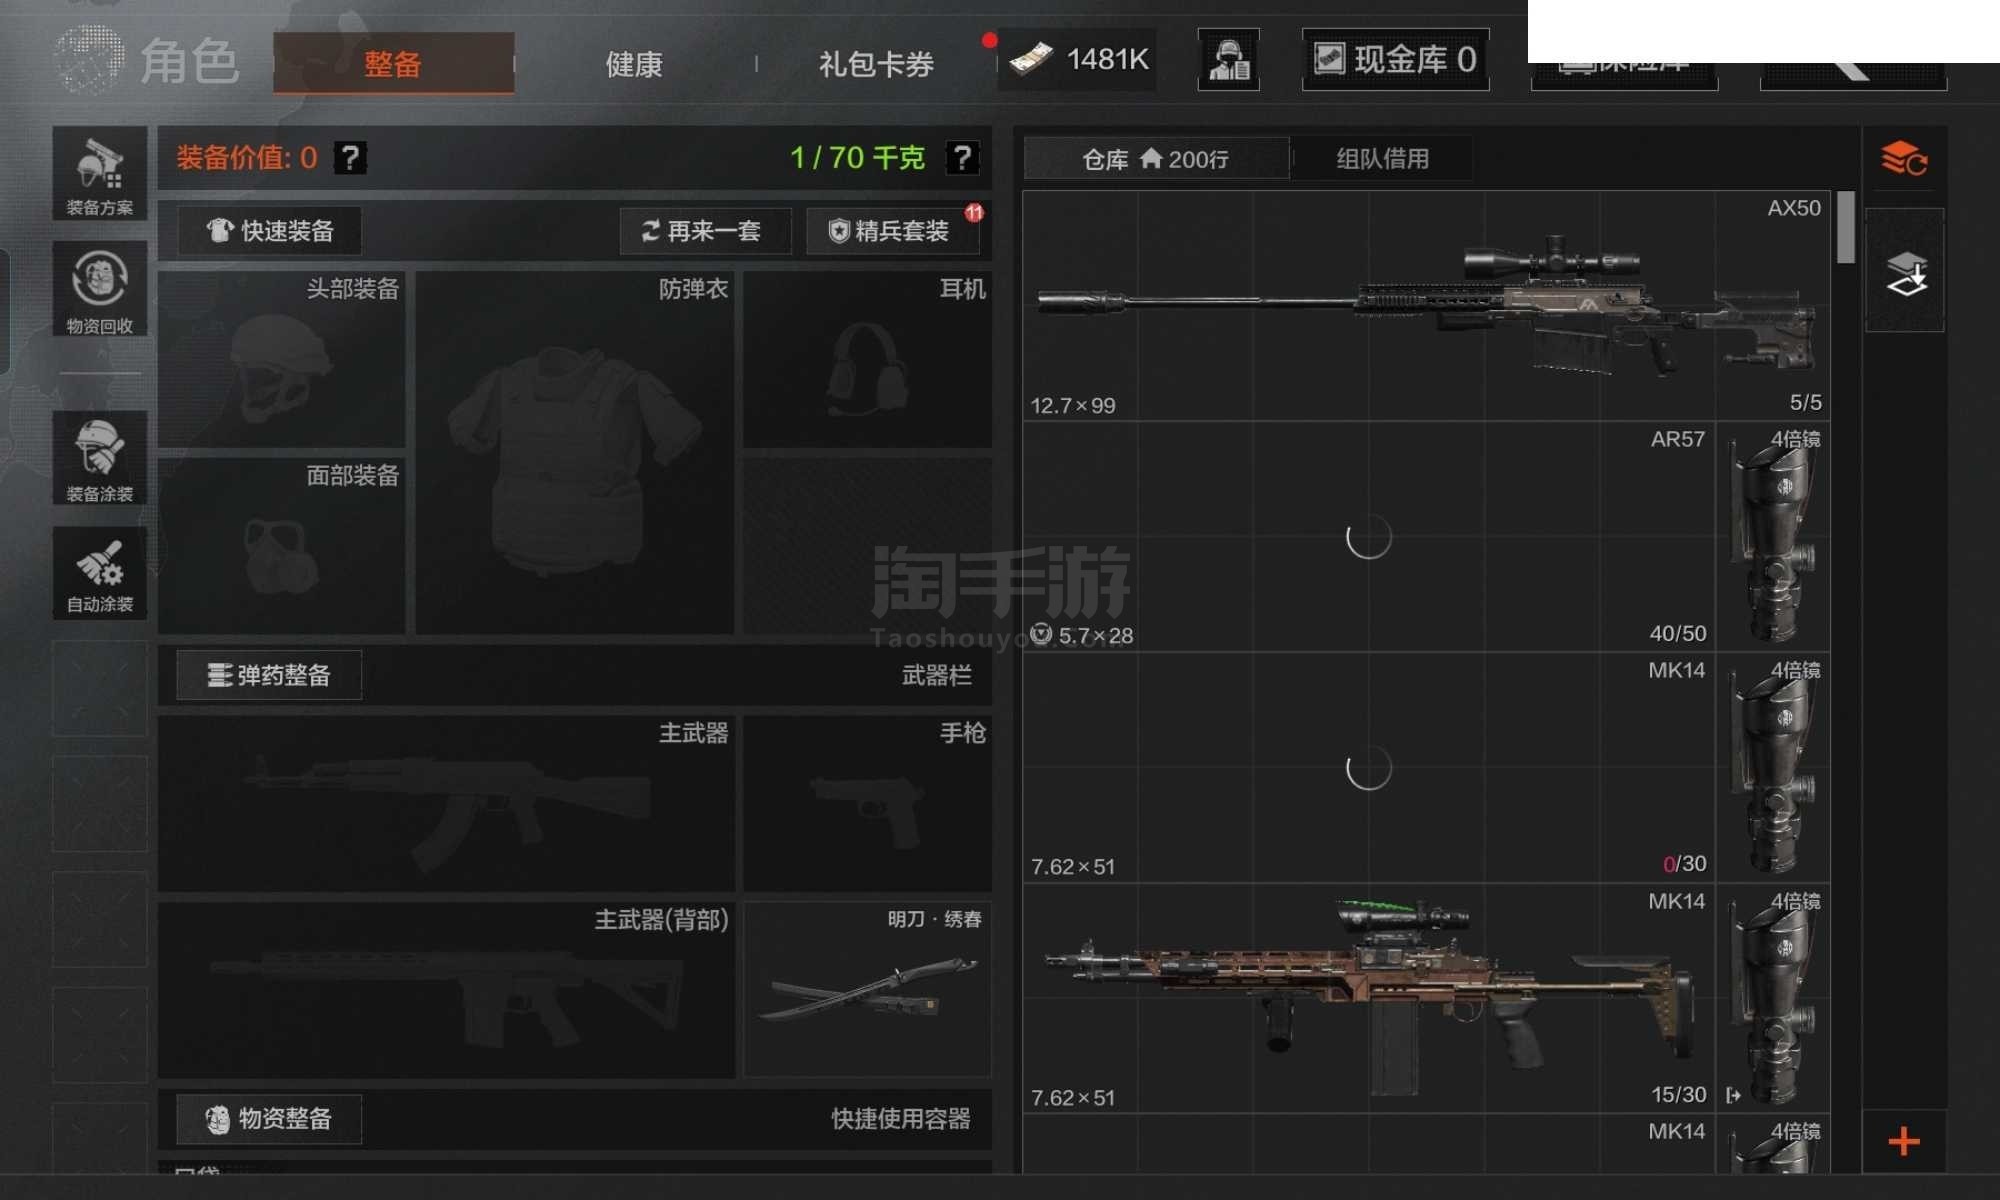Image resolution: width=2000 pixels, height=1200 pixels.
Task: Click the help icon beside 装备价值
Action: tap(350, 158)
